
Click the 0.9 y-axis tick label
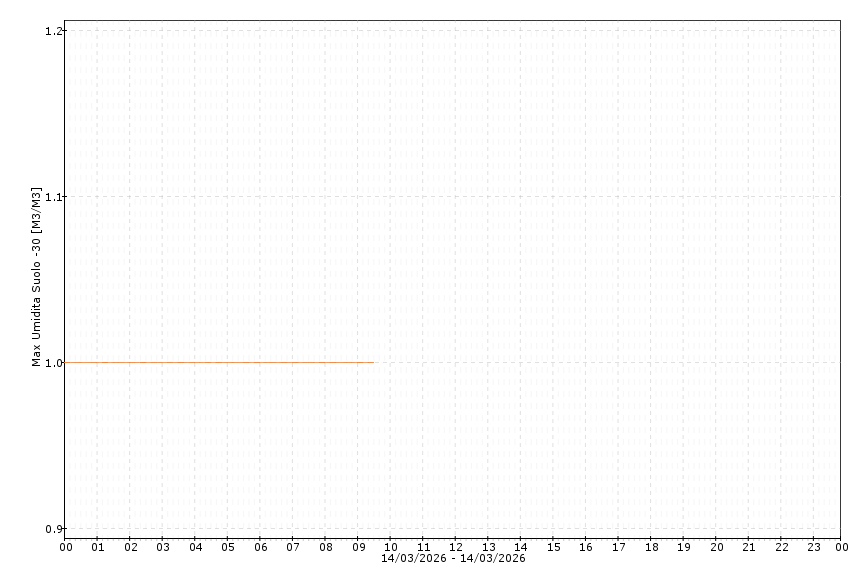[x=54, y=529]
